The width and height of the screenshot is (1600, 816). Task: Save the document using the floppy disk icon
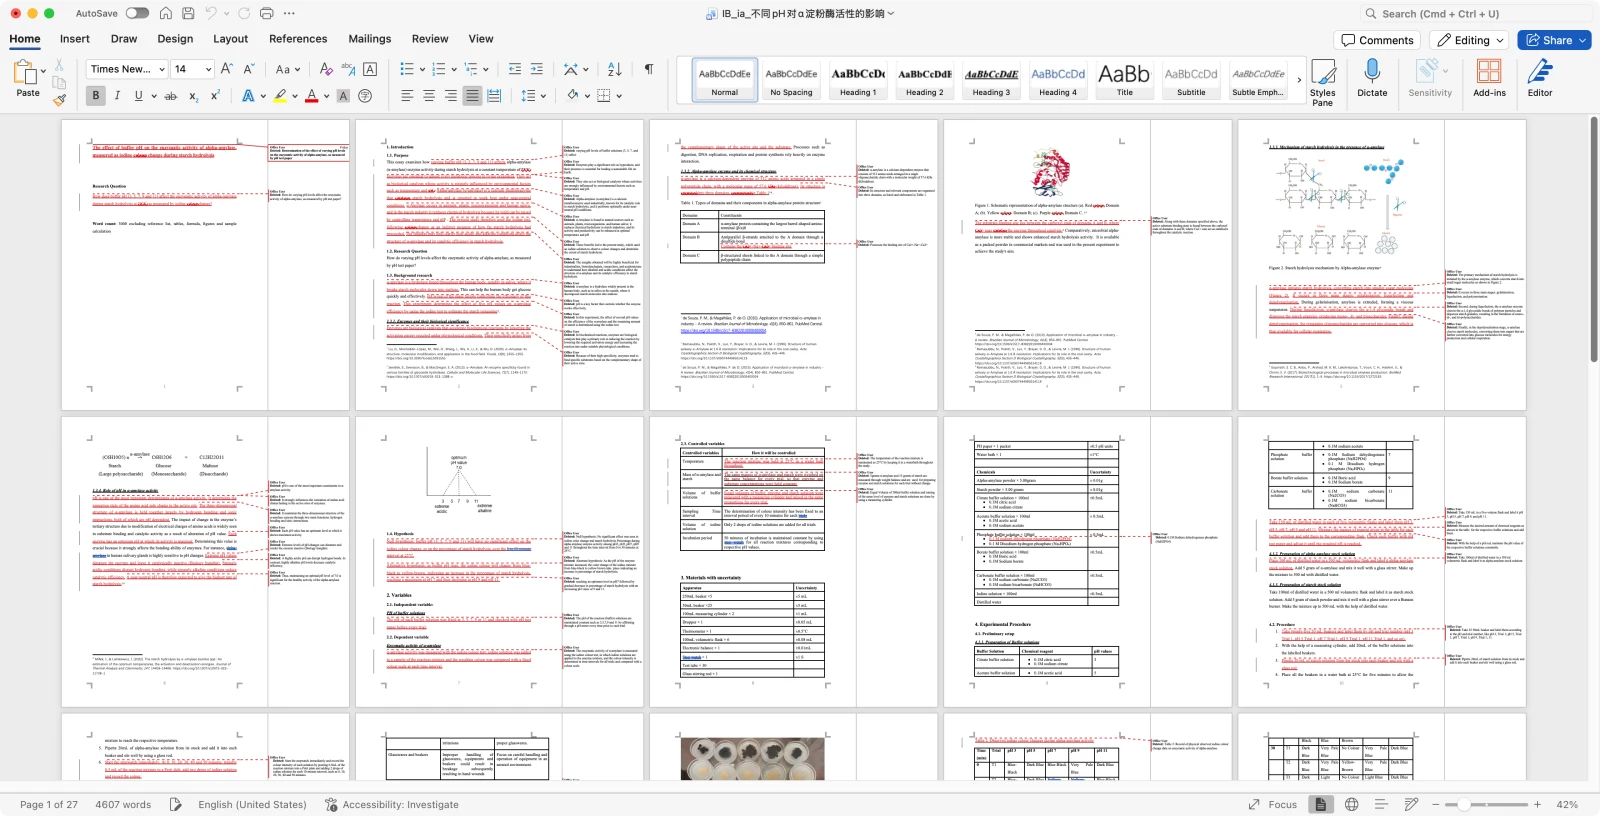(x=187, y=13)
